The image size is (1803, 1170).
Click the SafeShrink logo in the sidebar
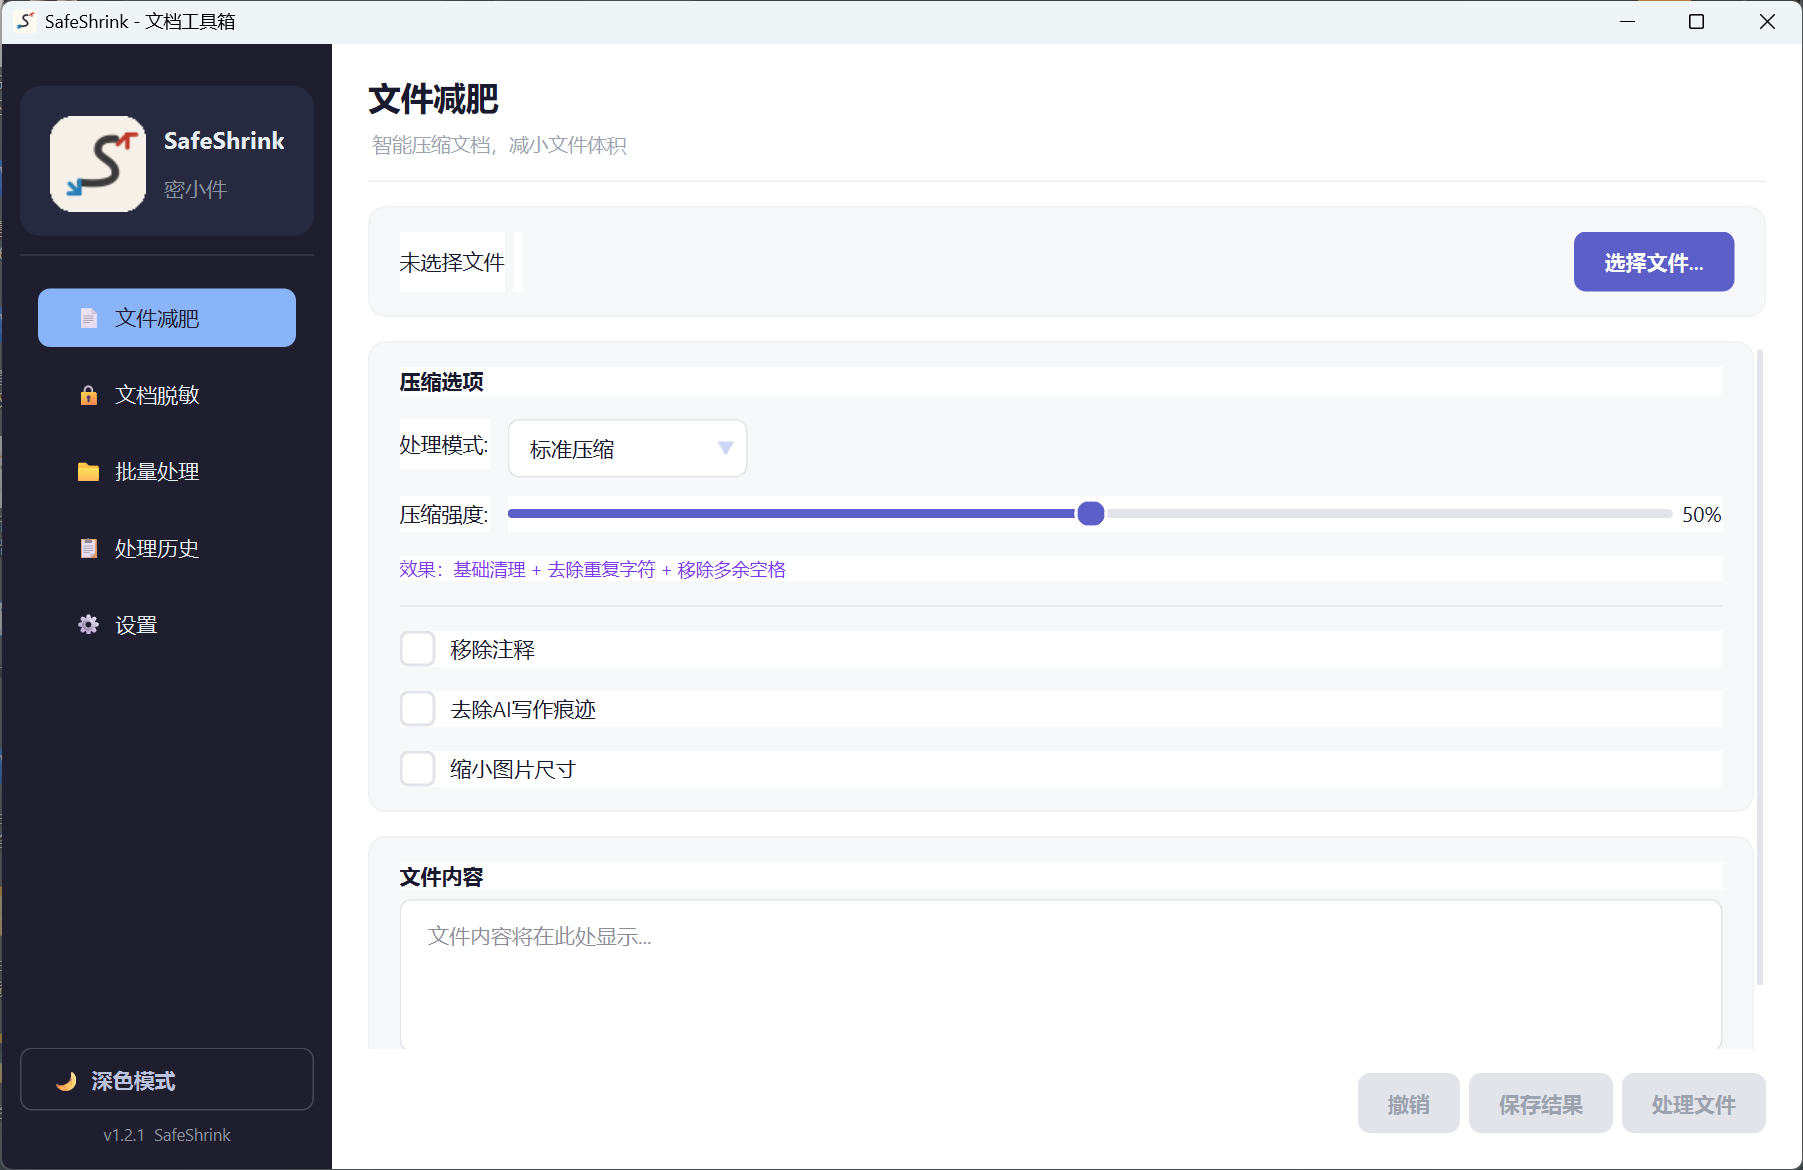[98, 164]
